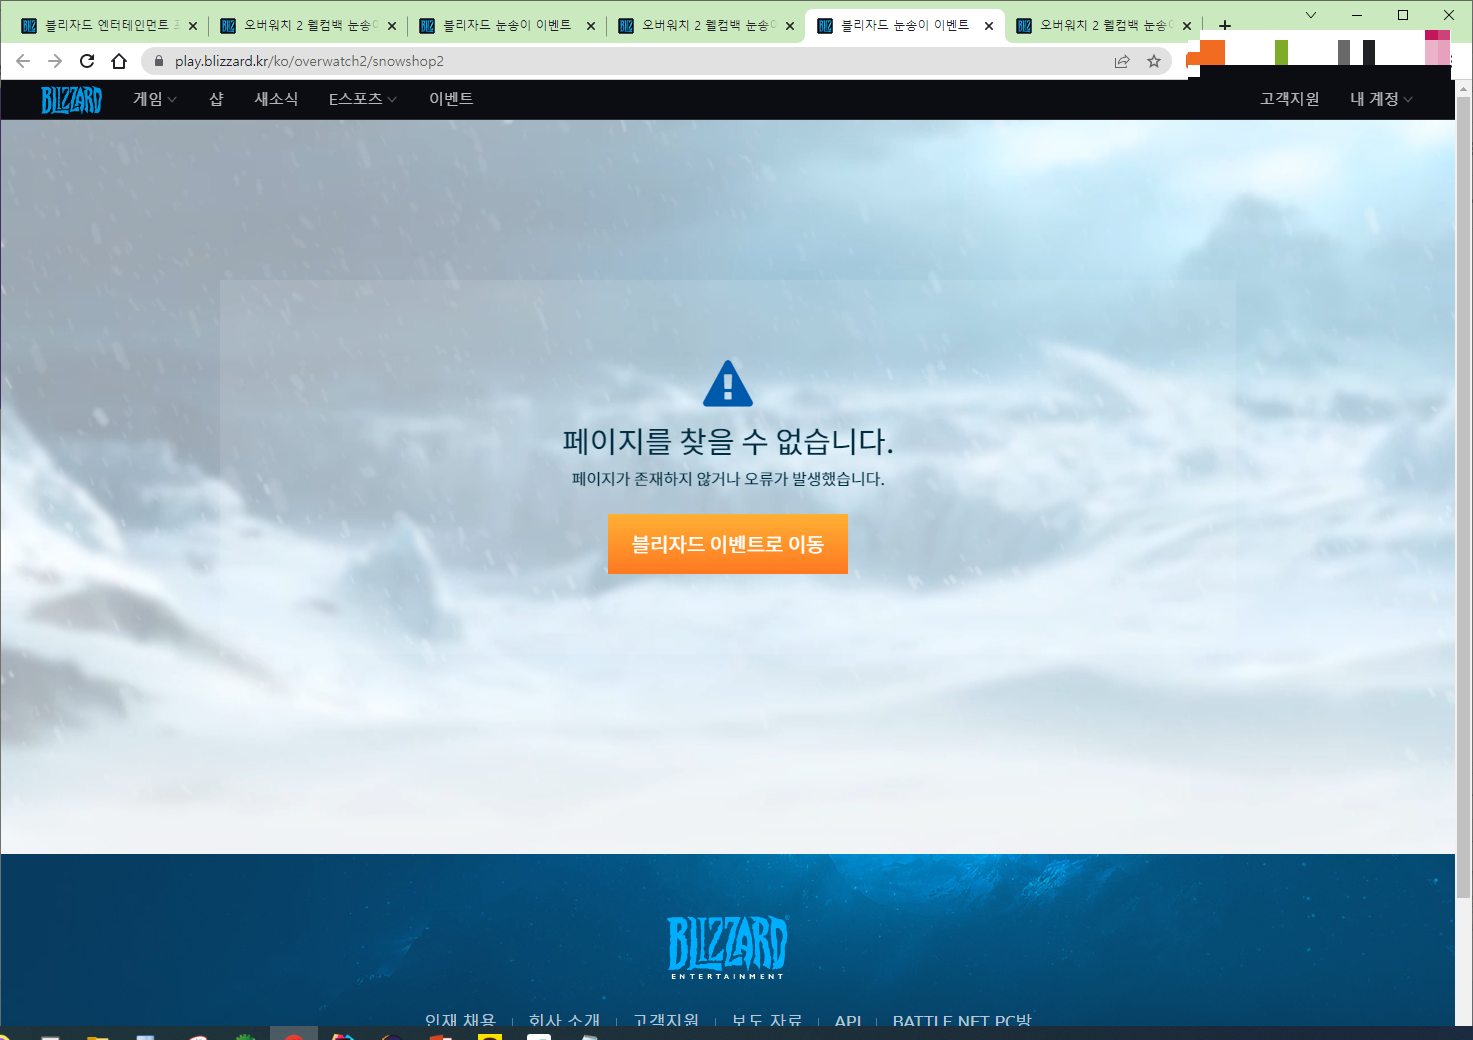
Task: Minimize the browser window
Action: click(x=1357, y=15)
